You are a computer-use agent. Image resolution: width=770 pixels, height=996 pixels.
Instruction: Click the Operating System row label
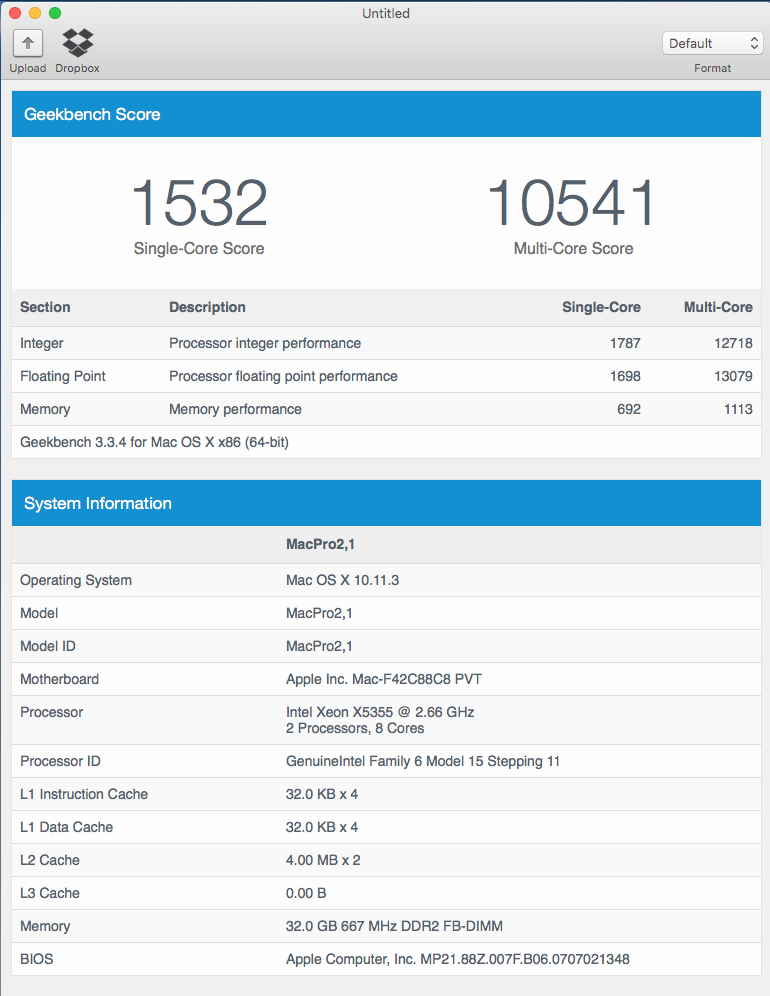point(76,581)
